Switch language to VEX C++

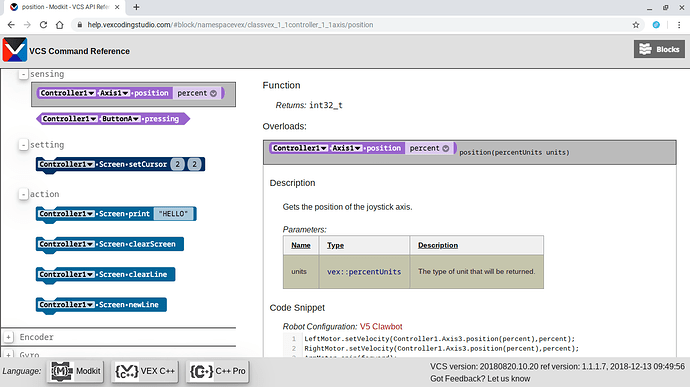tap(145, 371)
